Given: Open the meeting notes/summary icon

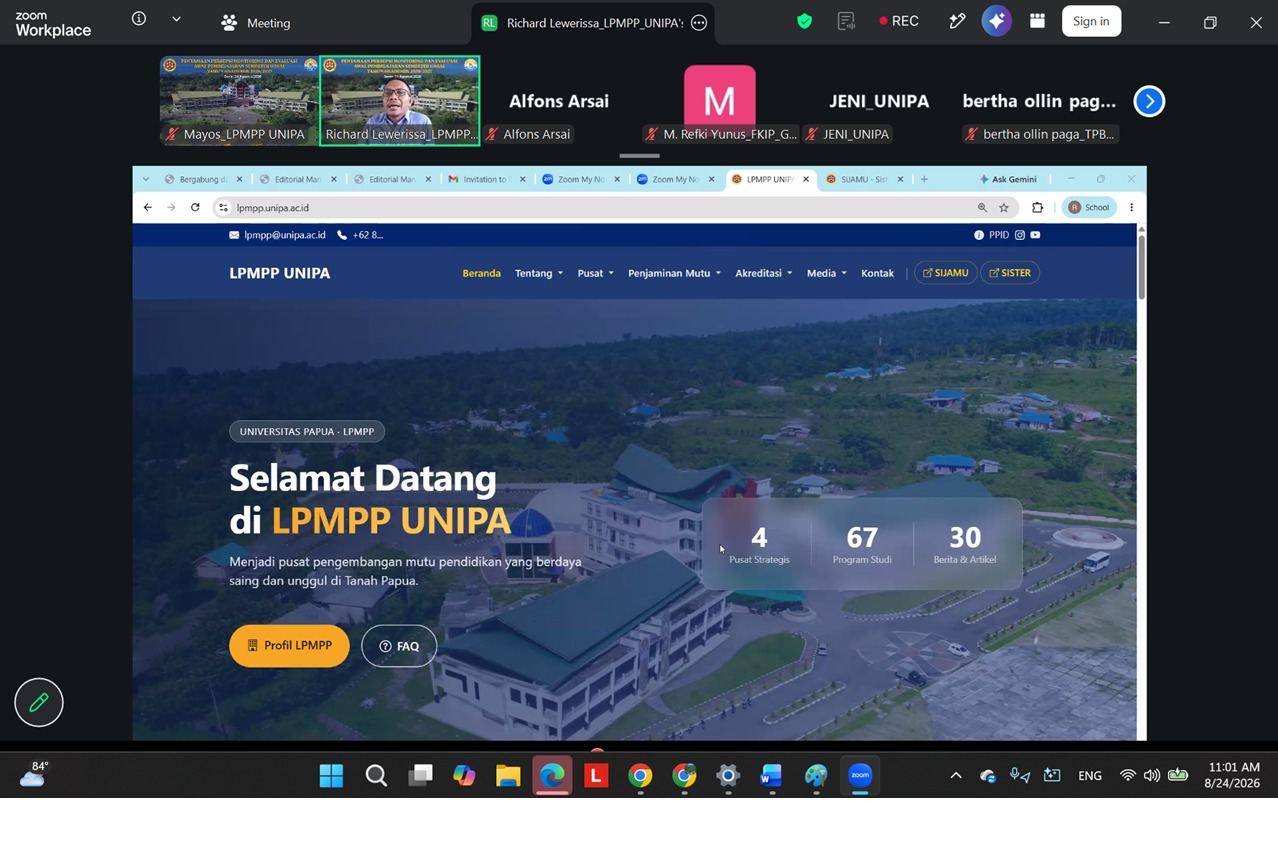Looking at the screenshot, I should point(846,21).
